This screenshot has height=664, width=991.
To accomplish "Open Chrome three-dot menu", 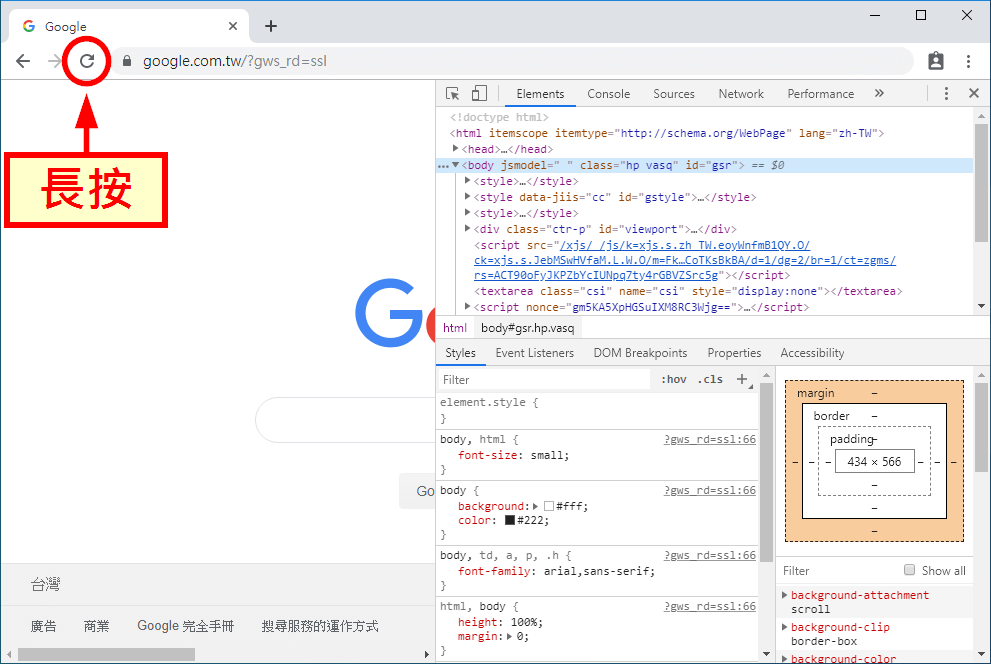I will coord(968,61).
